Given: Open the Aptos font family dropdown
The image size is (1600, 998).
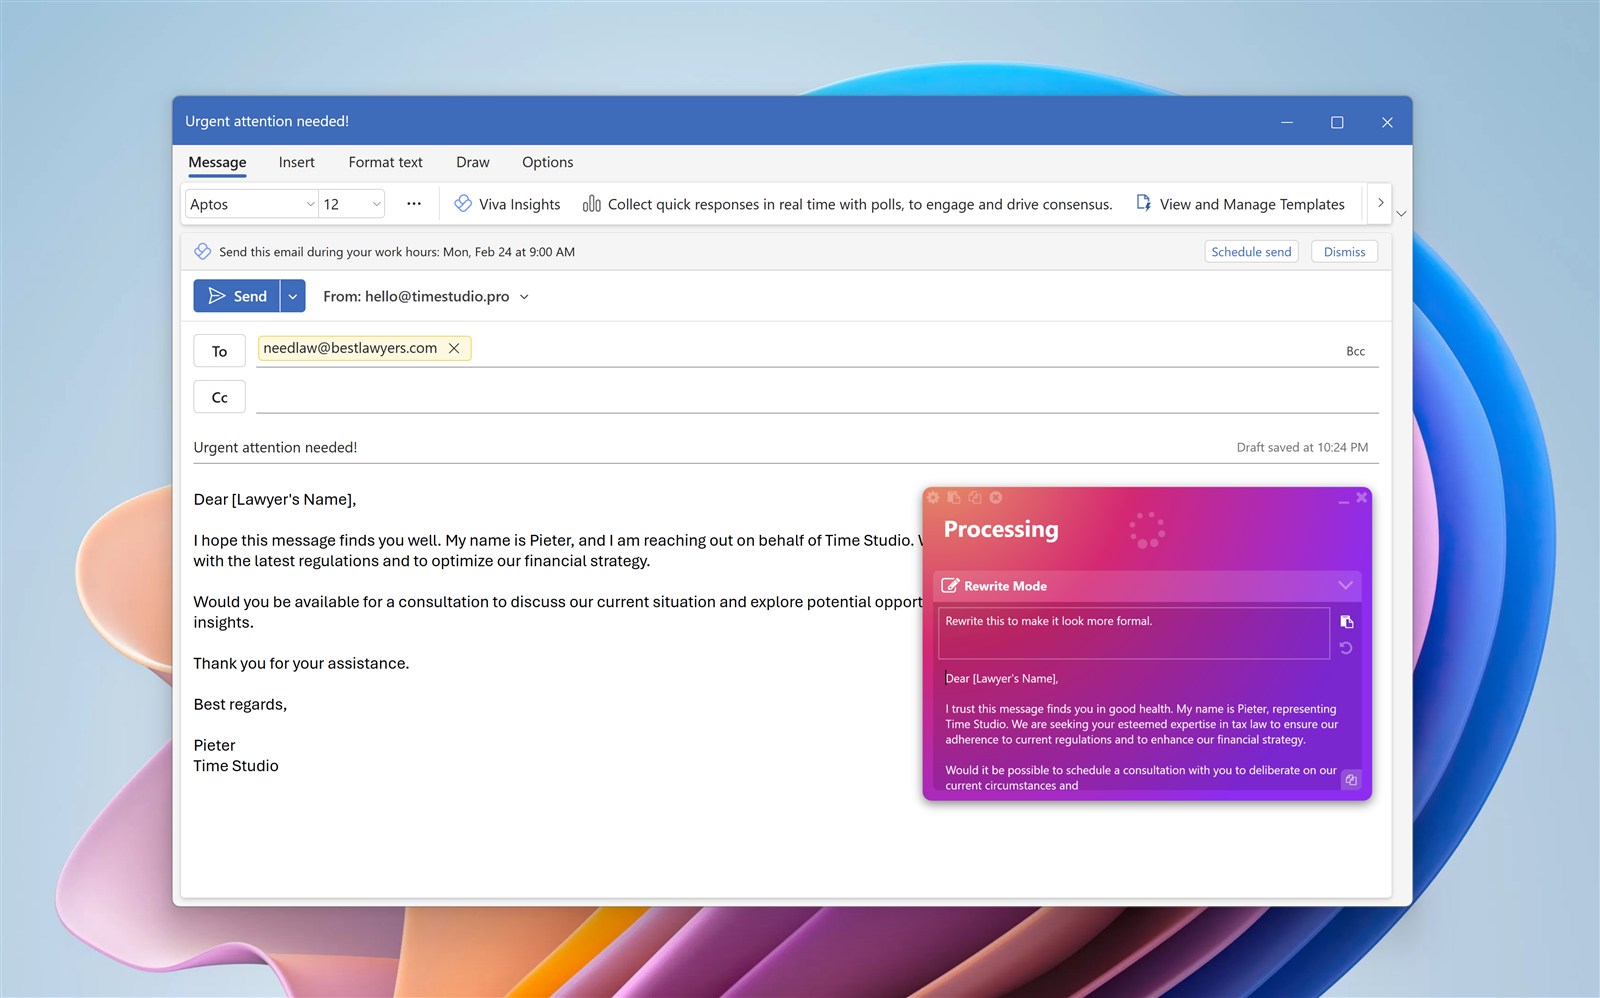Looking at the screenshot, I should click(x=249, y=204).
